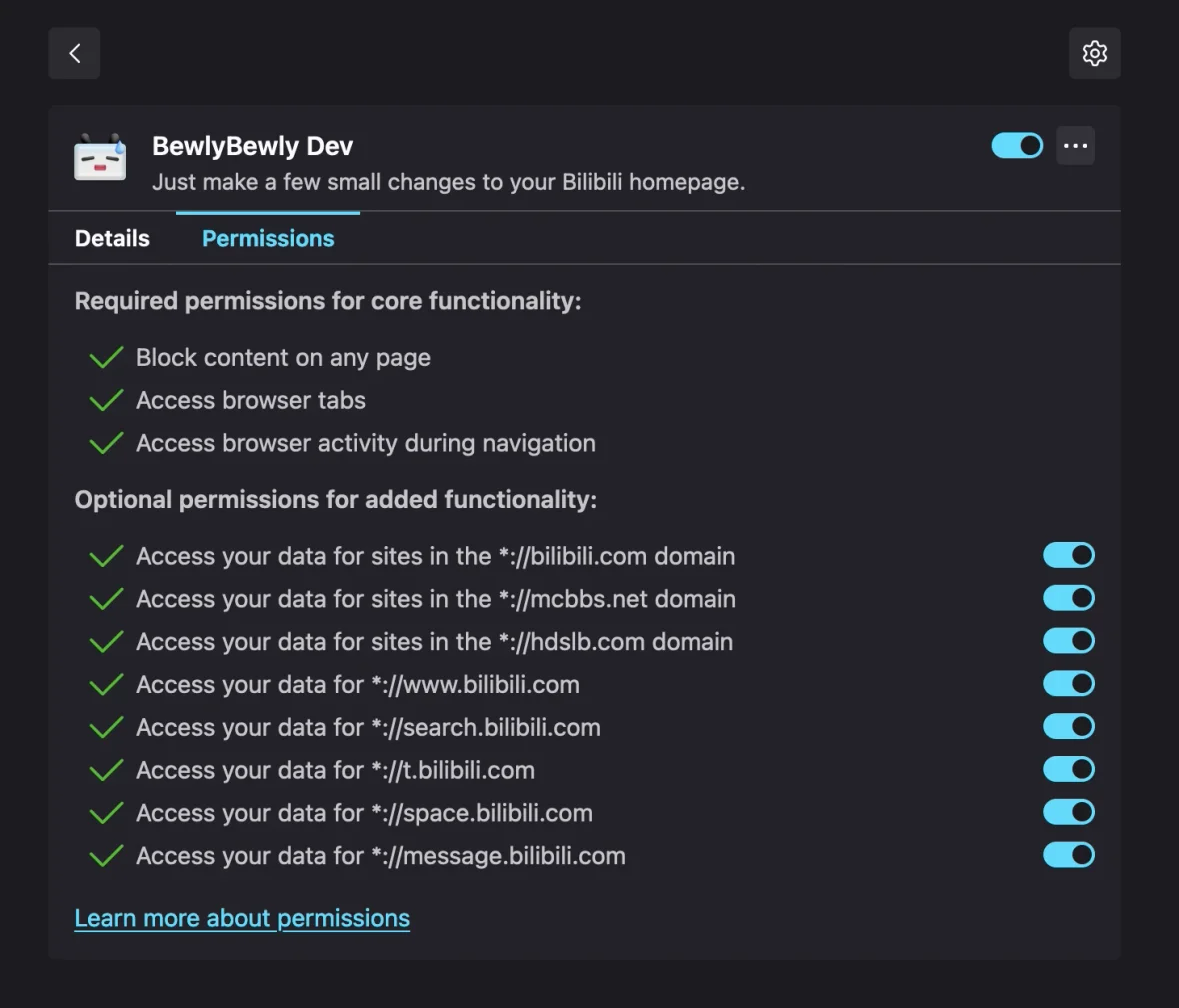Click checkmark beside 'Access browser tabs'
Viewport: 1179px width, 1008px height.
[106, 401]
